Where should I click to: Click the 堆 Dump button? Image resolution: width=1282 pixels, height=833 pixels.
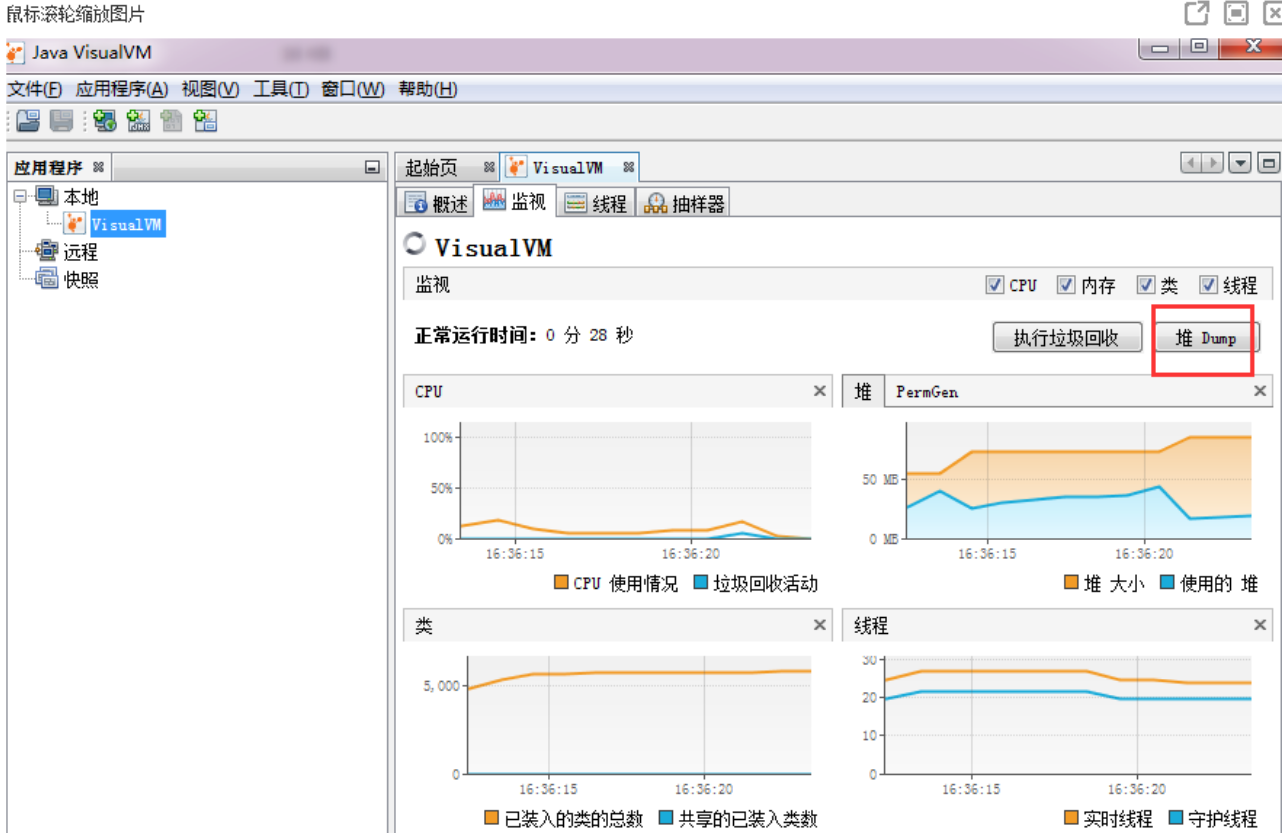1205,338
